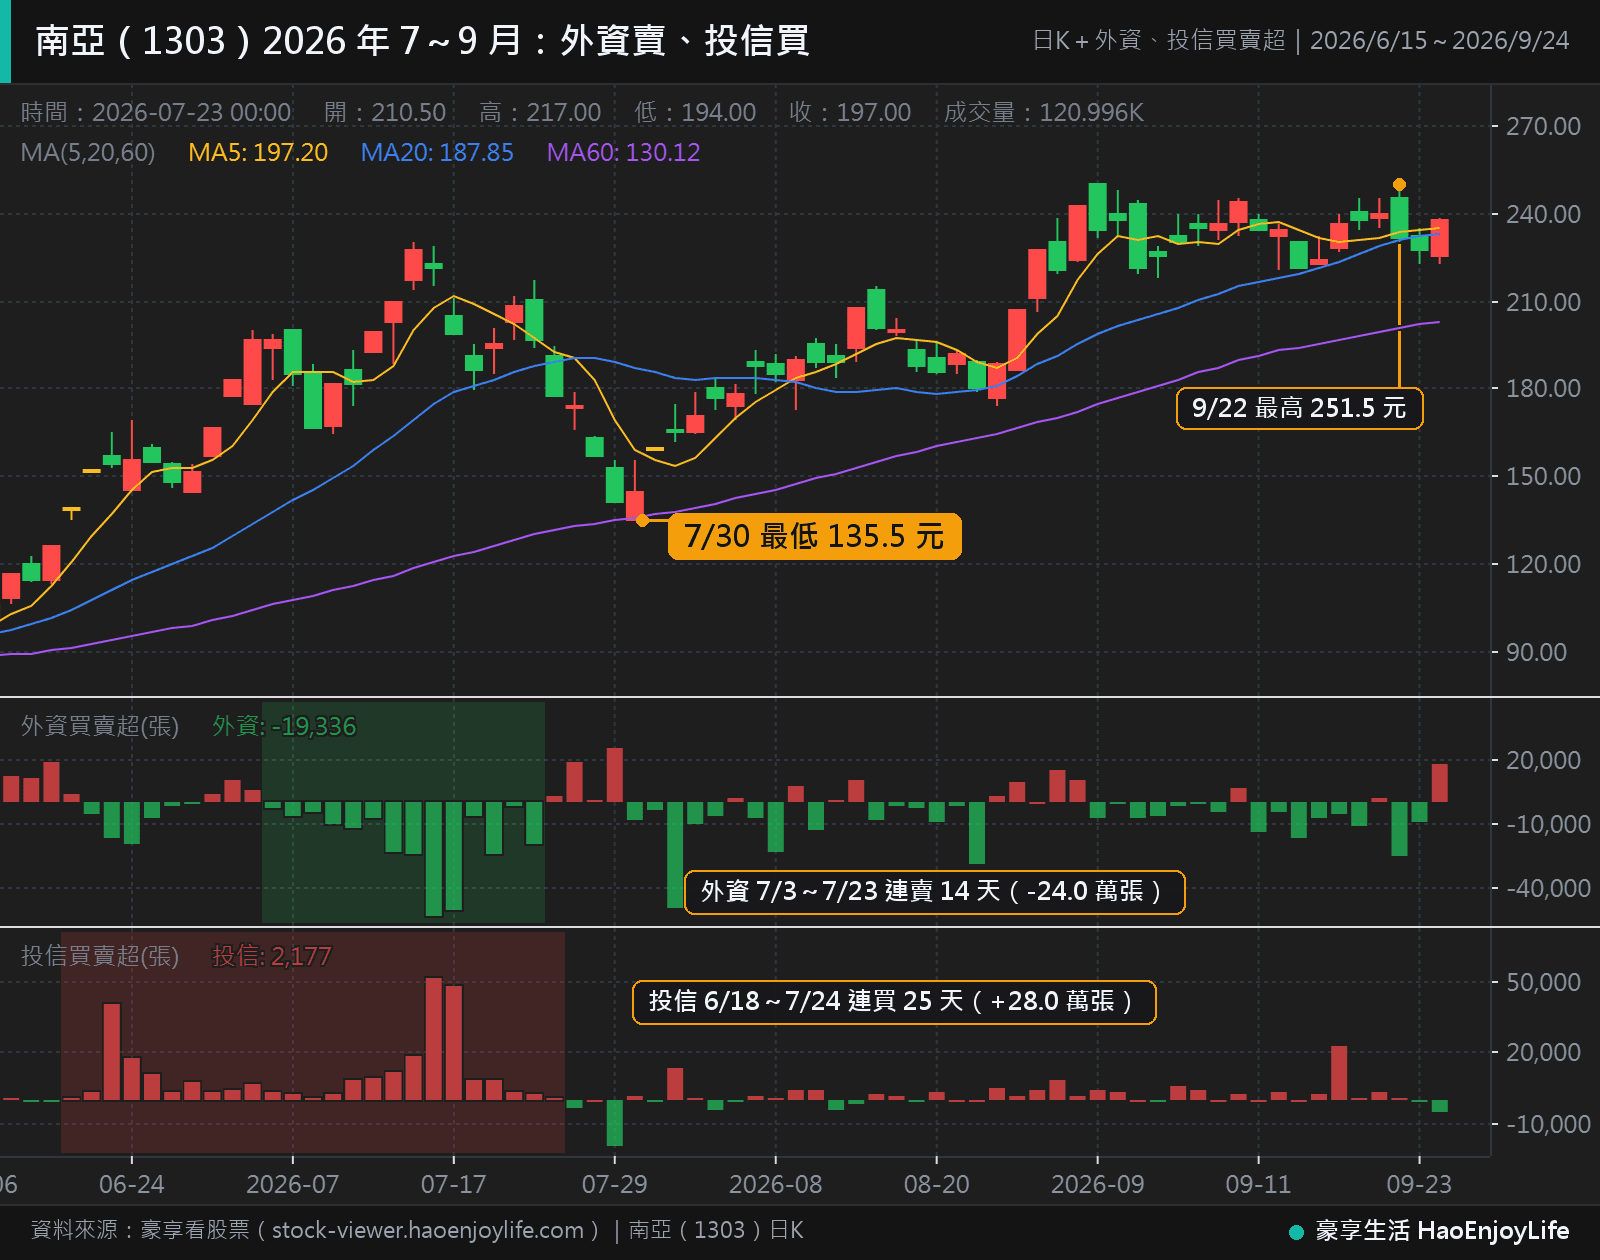The width and height of the screenshot is (1600, 1260).
Task: Click the date range 2026/6/15～2026/9/24 text
Action: click(x=1440, y=41)
